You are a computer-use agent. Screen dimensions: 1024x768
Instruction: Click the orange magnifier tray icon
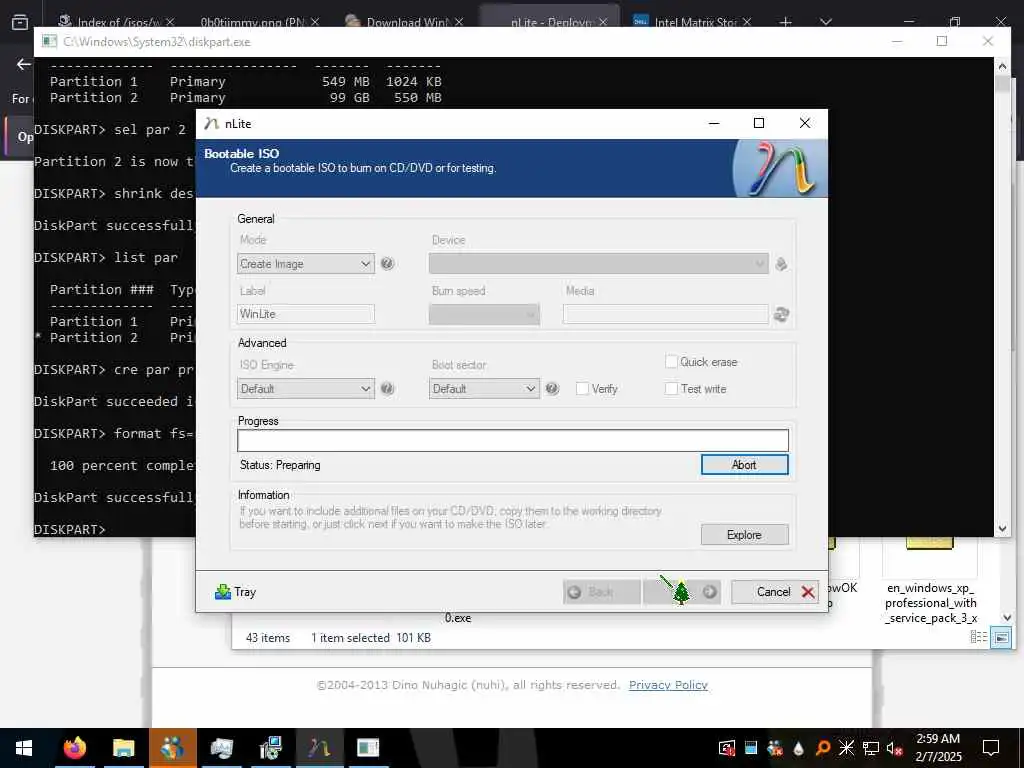823,748
